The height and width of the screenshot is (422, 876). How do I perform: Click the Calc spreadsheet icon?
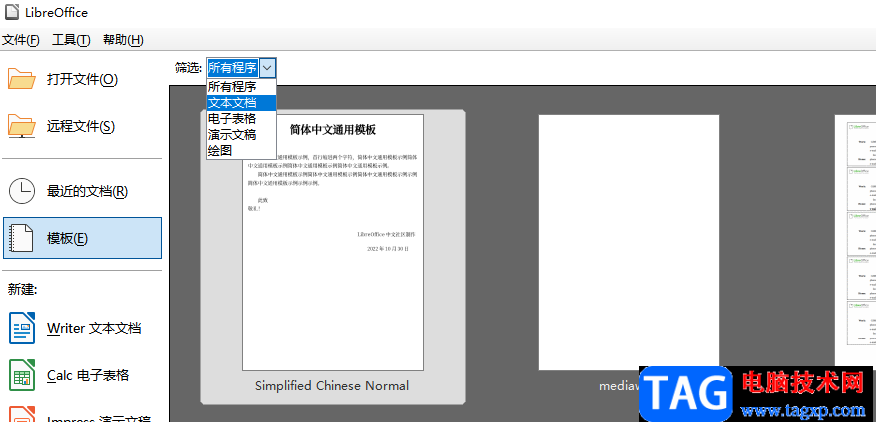(x=22, y=375)
